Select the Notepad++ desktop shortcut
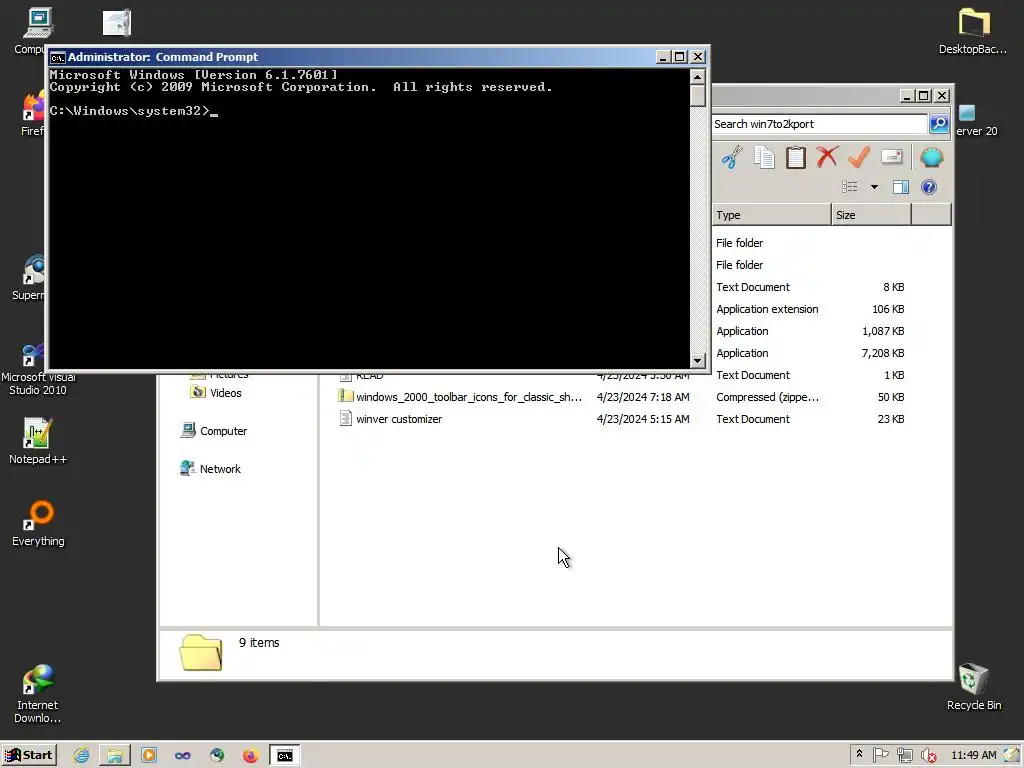The height and width of the screenshot is (768, 1024). point(38,441)
